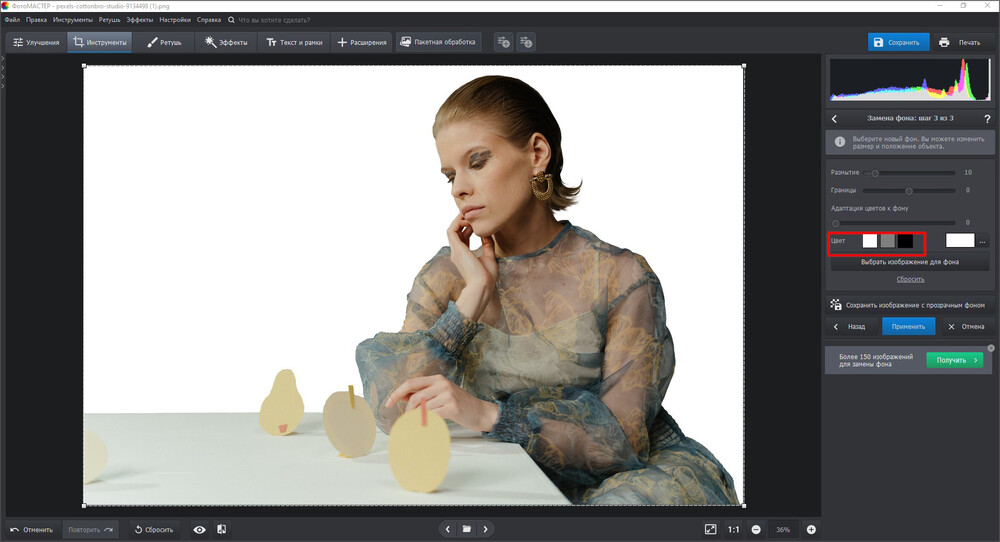Screen dimensions: 1000x542
Task: Zoom in with the plus icon
Action: [x=811, y=529]
